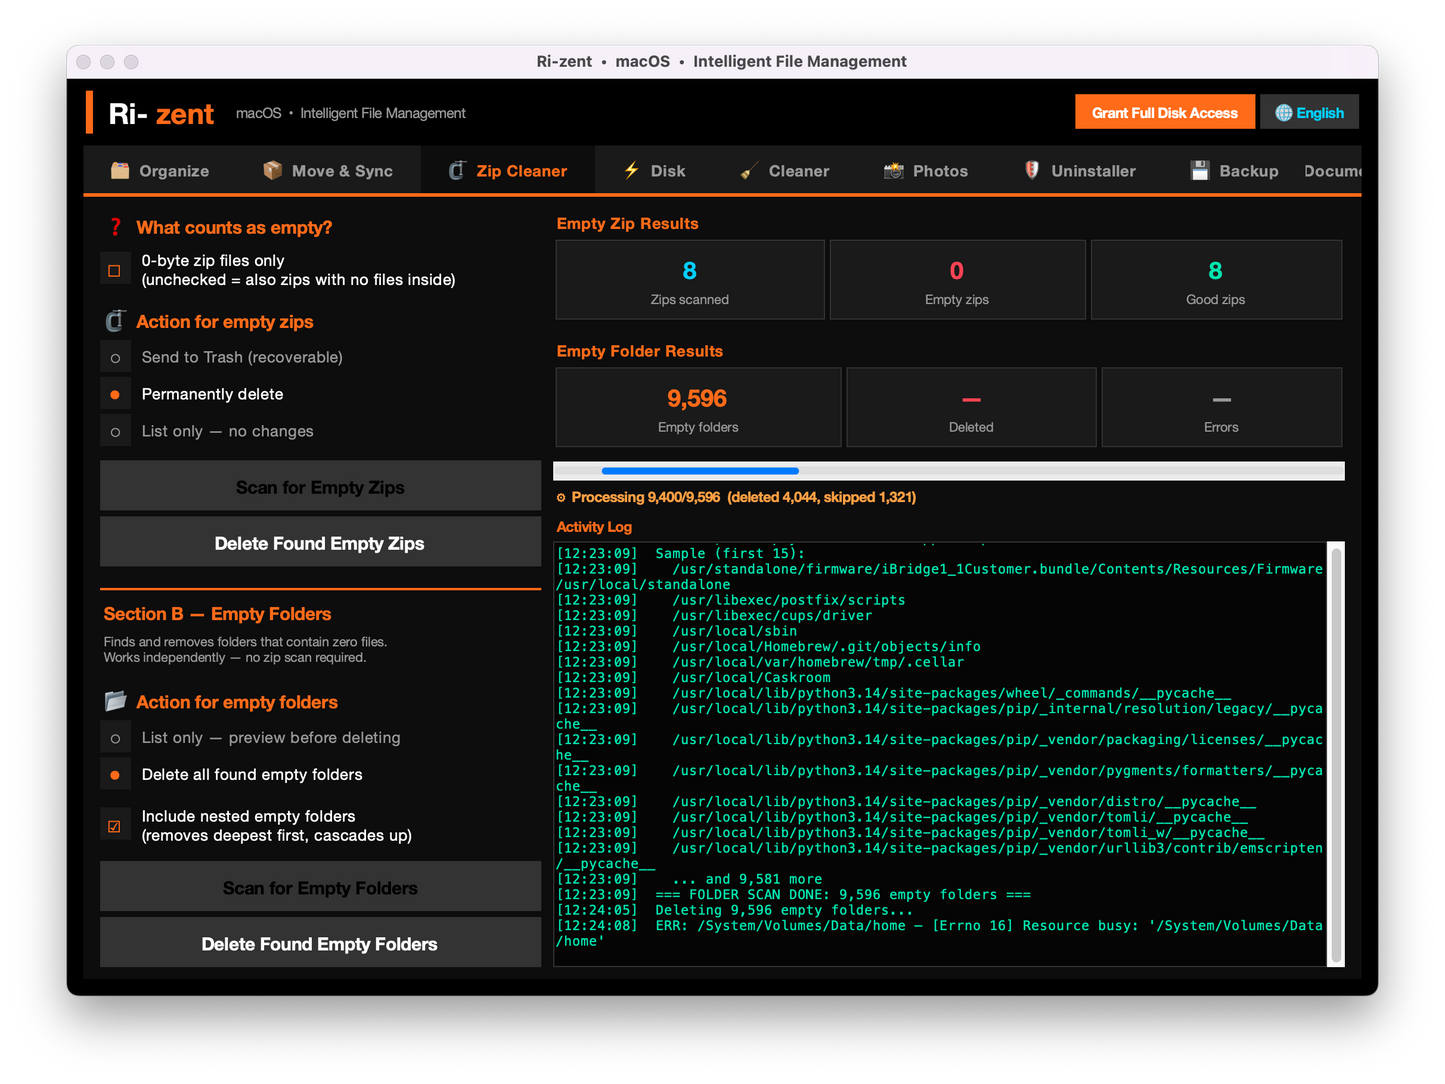Switch to the Cleaner tab
This screenshot has width=1445, height=1084.
[785, 171]
